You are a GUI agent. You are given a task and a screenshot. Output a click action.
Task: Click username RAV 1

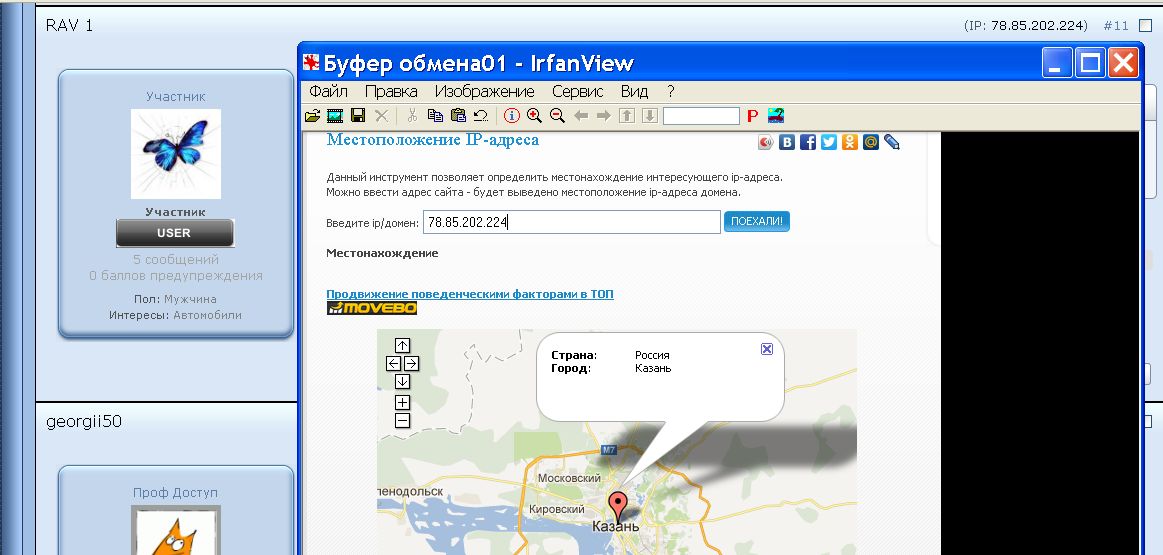[x=69, y=25]
